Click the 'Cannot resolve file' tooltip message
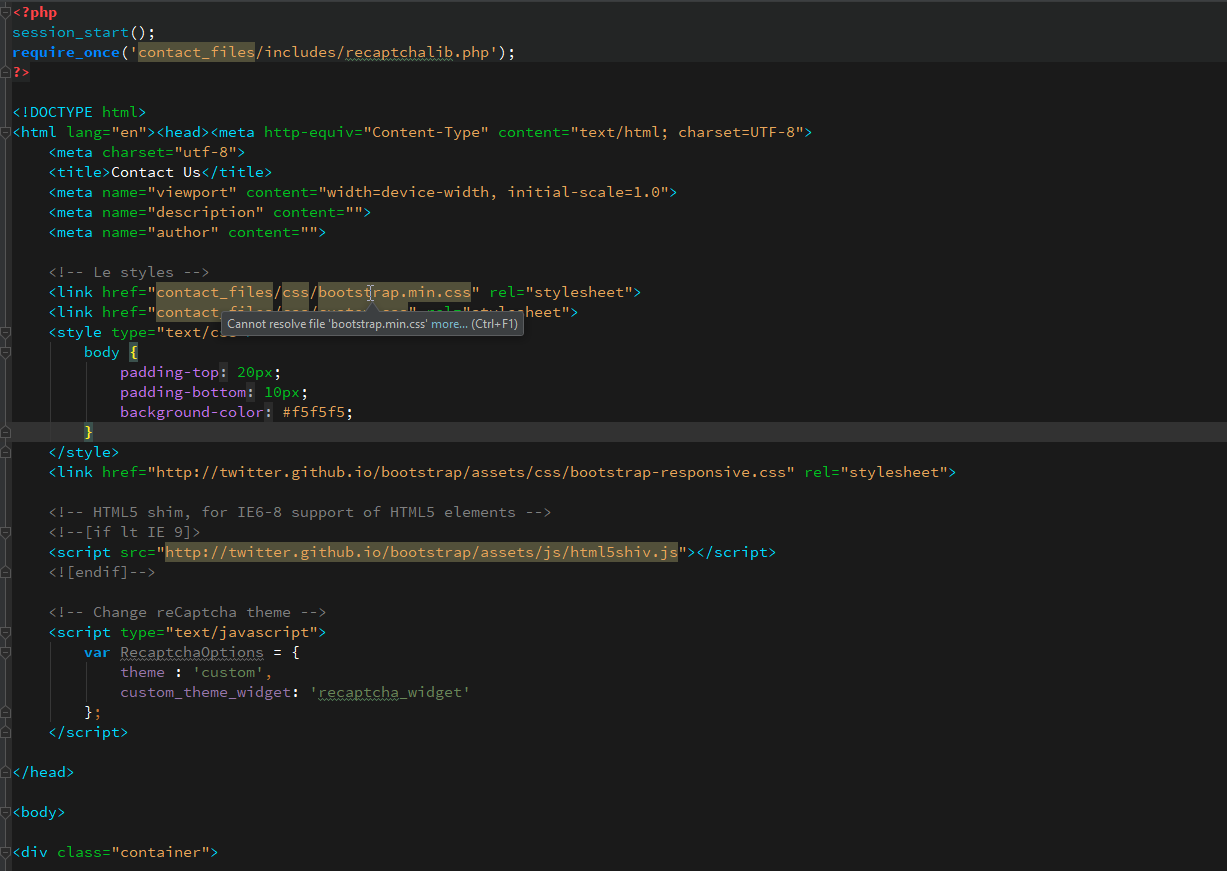The width and height of the screenshot is (1227, 871). coord(327,324)
